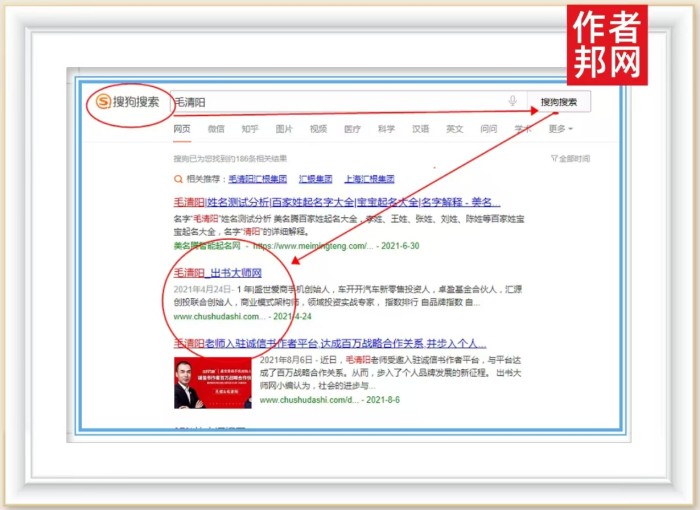Select the 英文 search tab
The image size is (700, 510).
[x=454, y=129]
